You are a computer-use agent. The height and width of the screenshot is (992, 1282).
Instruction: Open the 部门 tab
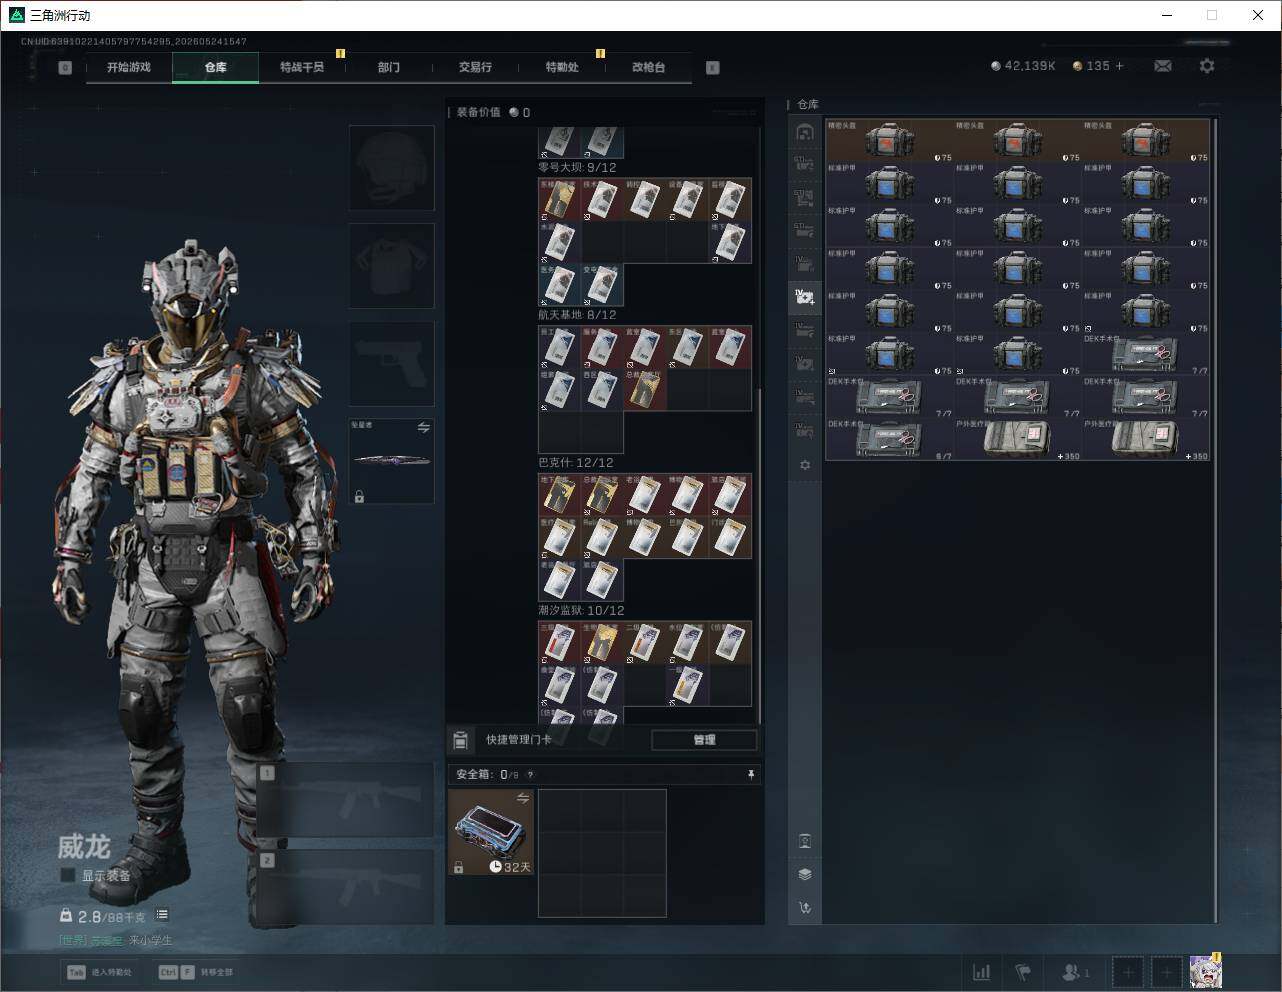[389, 67]
